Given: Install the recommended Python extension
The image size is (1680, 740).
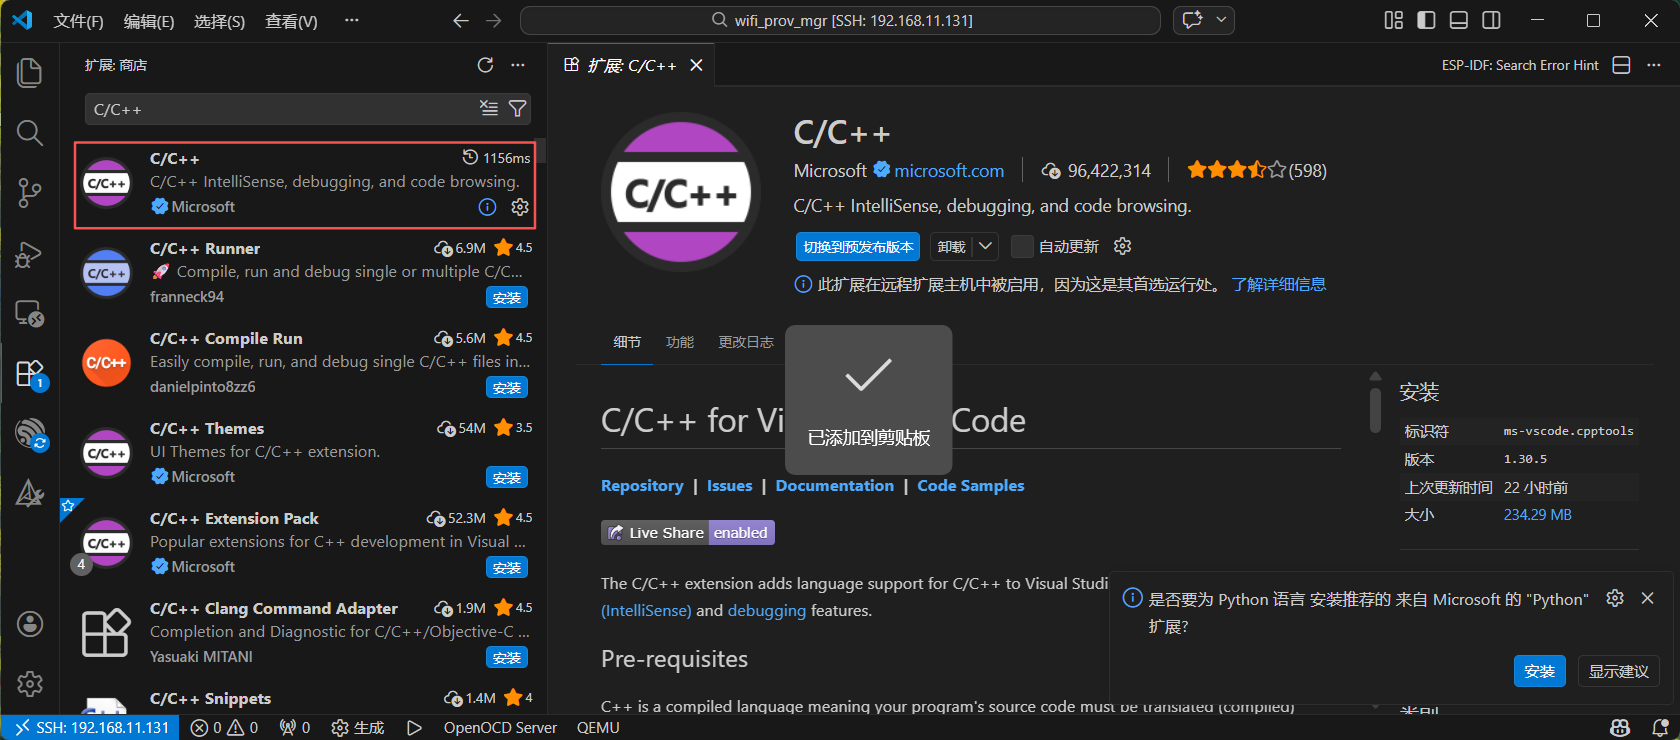Looking at the screenshot, I should tap(1540, 671).
